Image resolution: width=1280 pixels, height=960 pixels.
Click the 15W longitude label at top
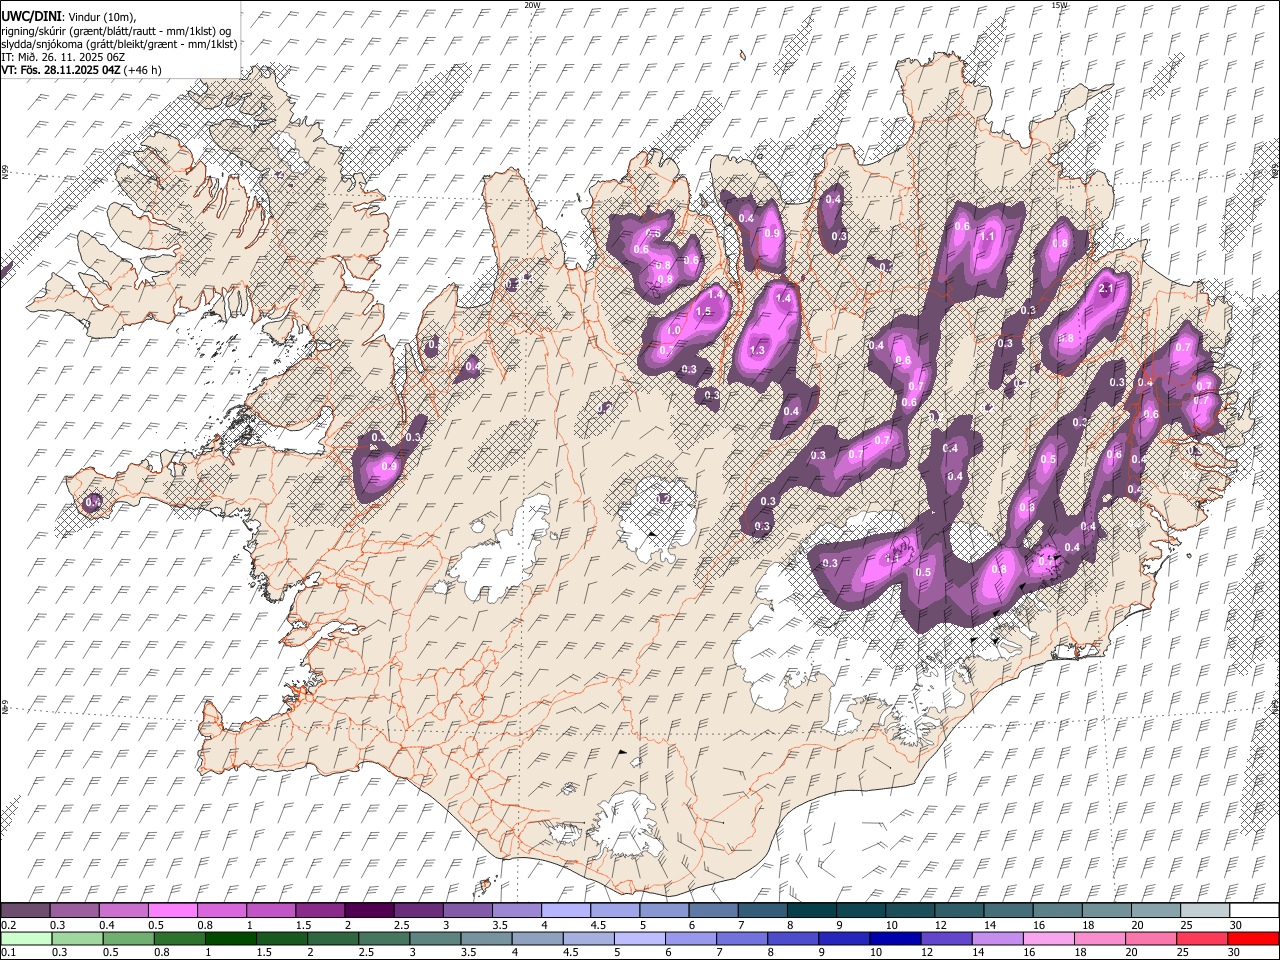coord(1058,5)
